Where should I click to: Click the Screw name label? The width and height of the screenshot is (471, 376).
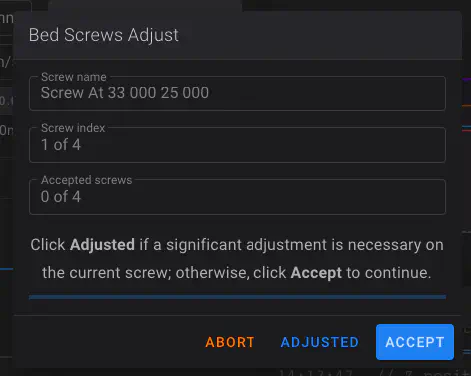click(x=74, y=77)
